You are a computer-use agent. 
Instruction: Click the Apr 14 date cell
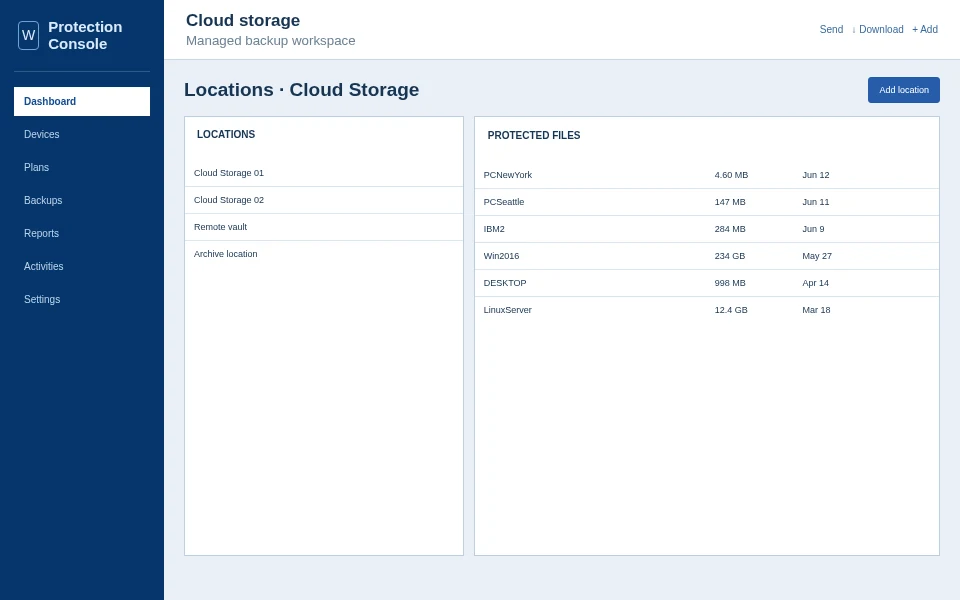click(816, 283)
